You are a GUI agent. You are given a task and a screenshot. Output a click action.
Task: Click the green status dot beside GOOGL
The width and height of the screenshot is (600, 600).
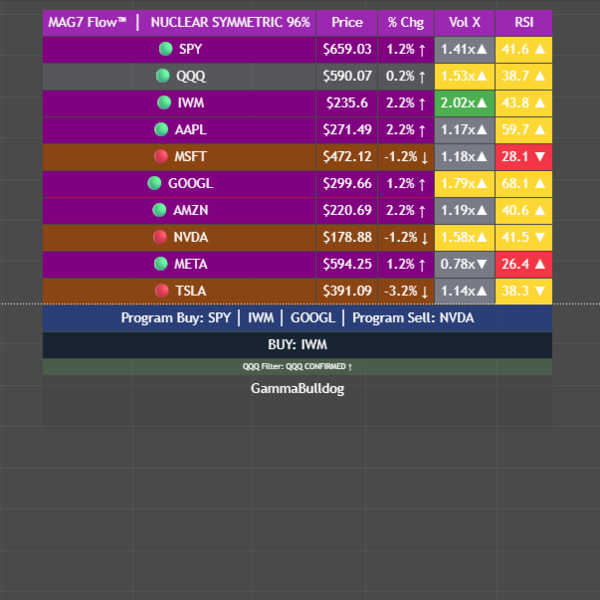coord(155,183)
